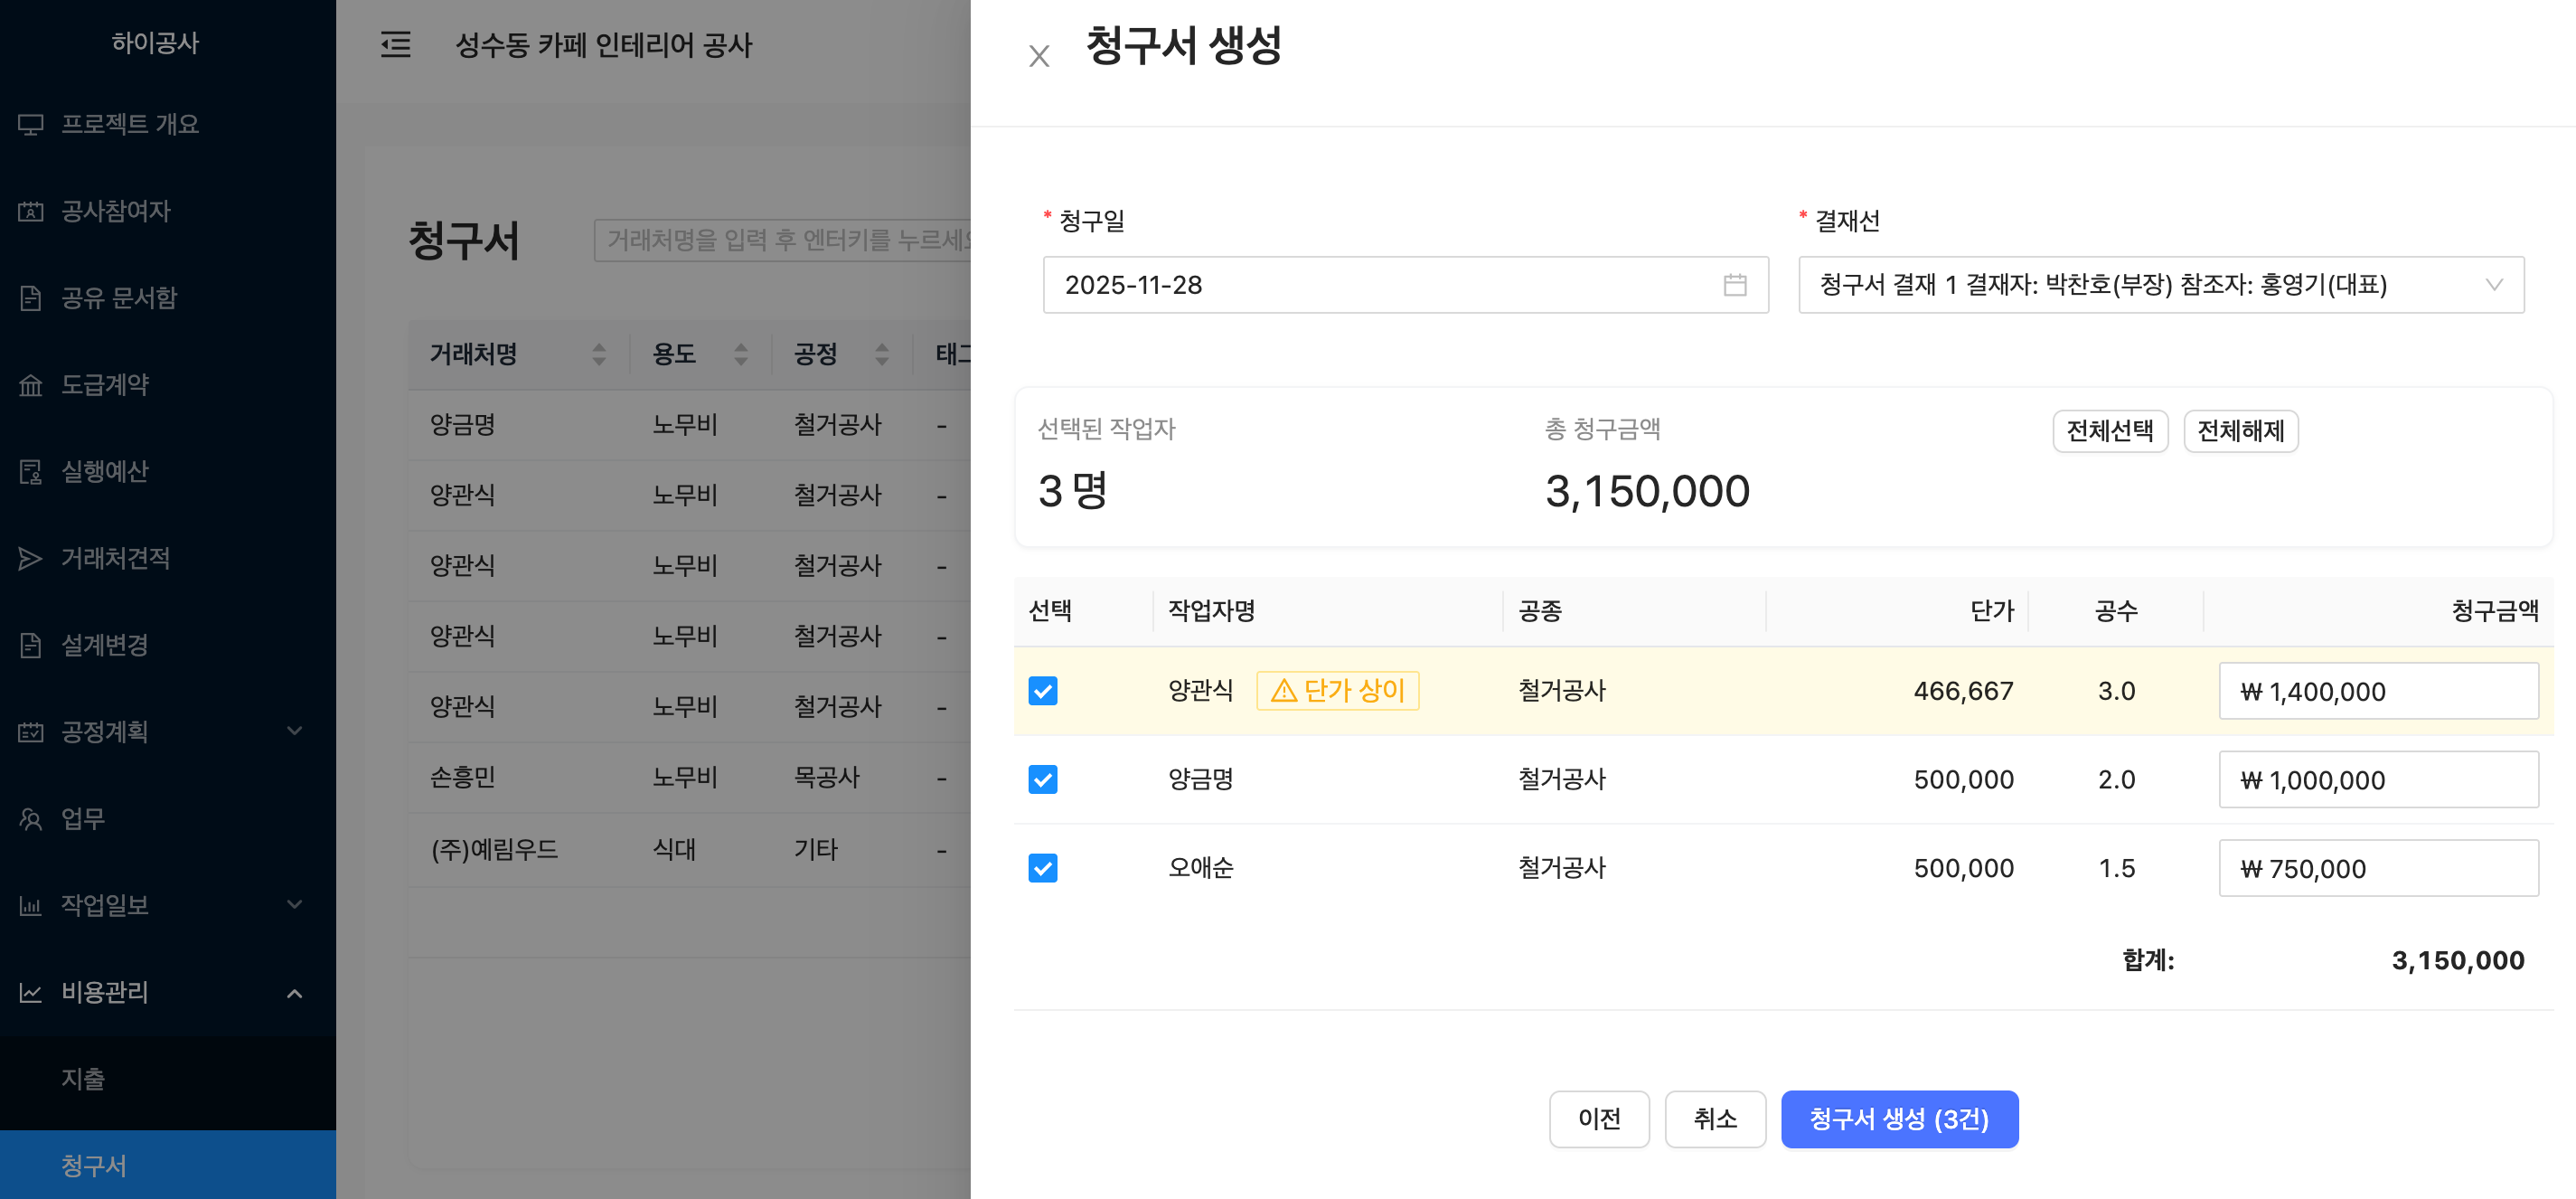Close the 청구서 생성 panel with X
This screenshot has width=2576, height=1199.
[x=1039, y=56]
